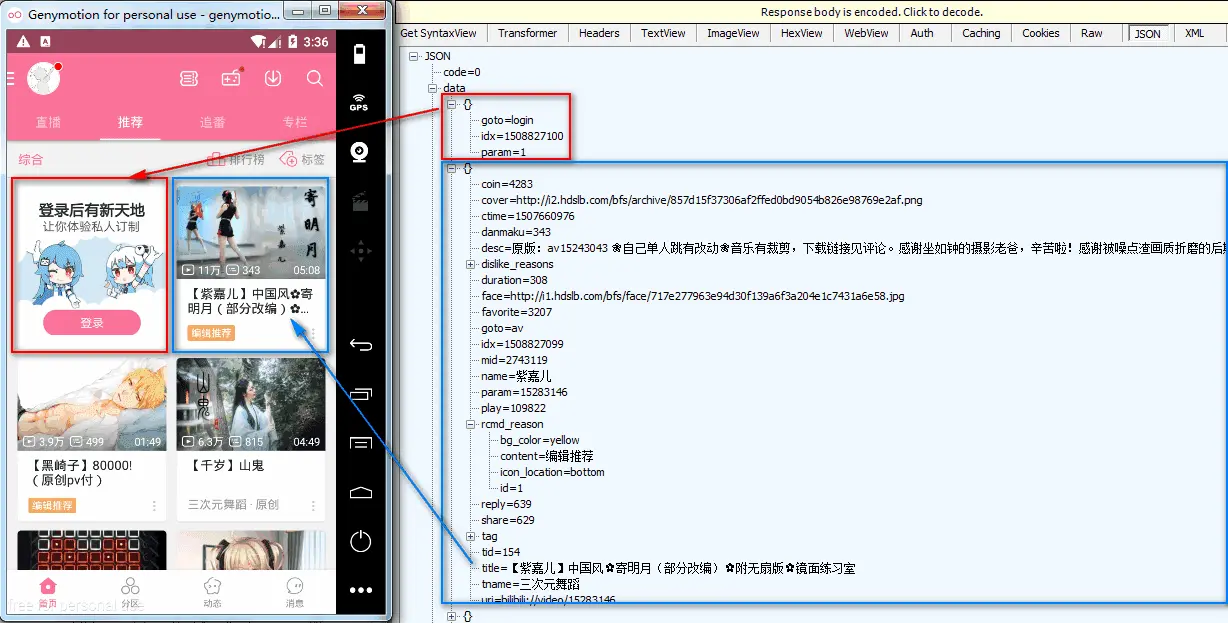
Task: Open the Caching inspector tab
Action: 981,33
